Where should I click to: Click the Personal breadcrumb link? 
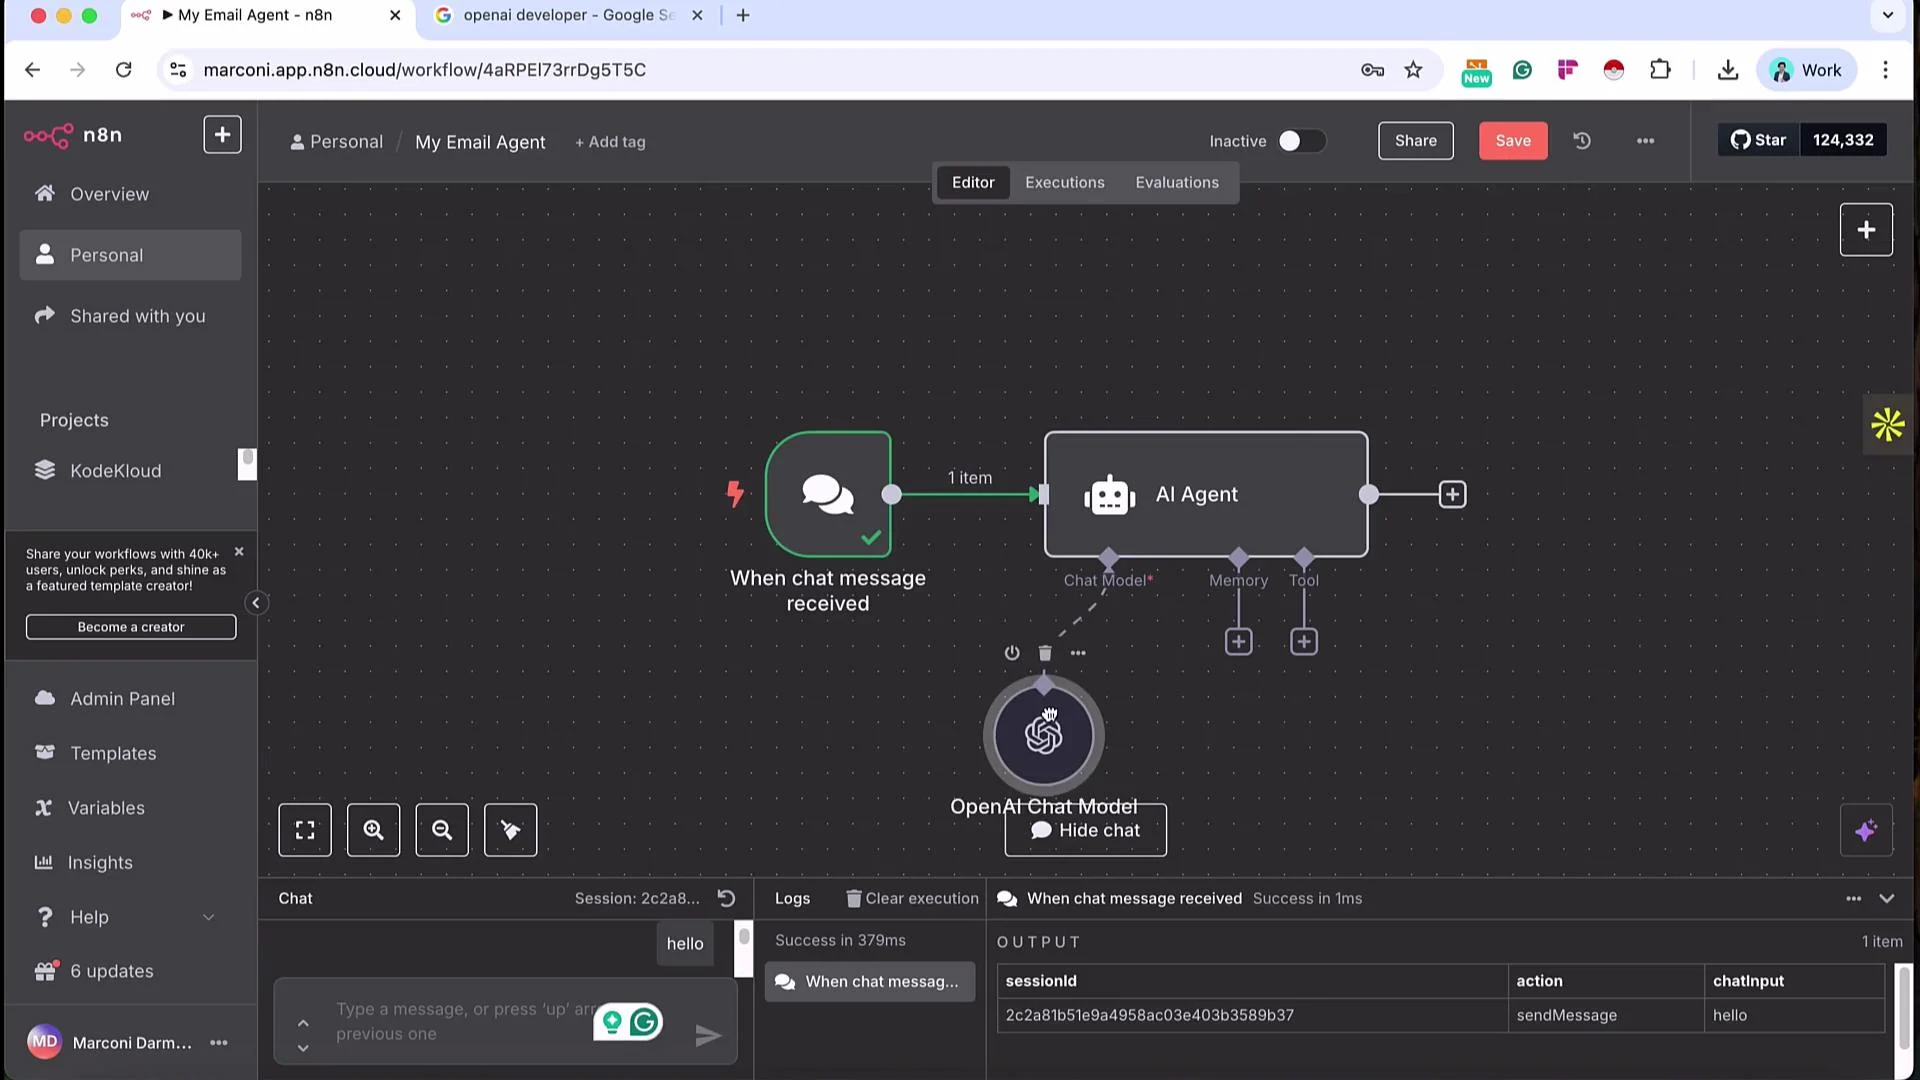click(336, 142)
